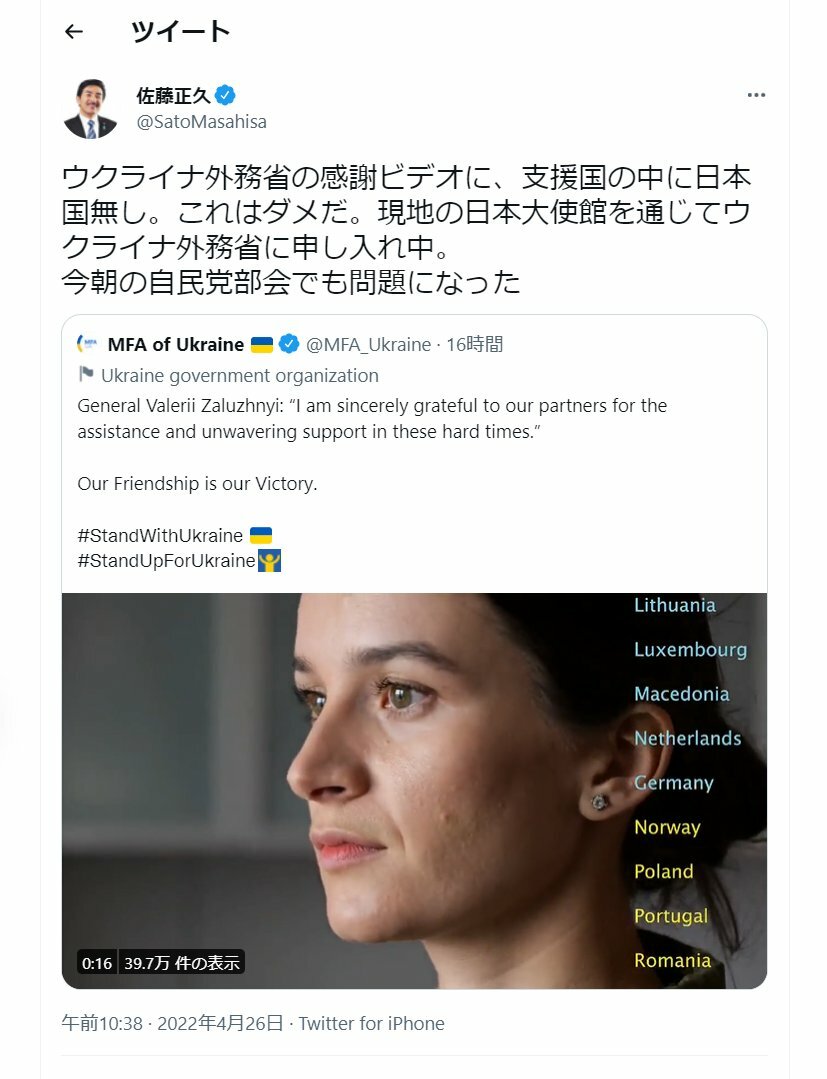Open the 午前10:38 · 2022年4月26日 timestamp
827x1079 pixels.
172,1023
